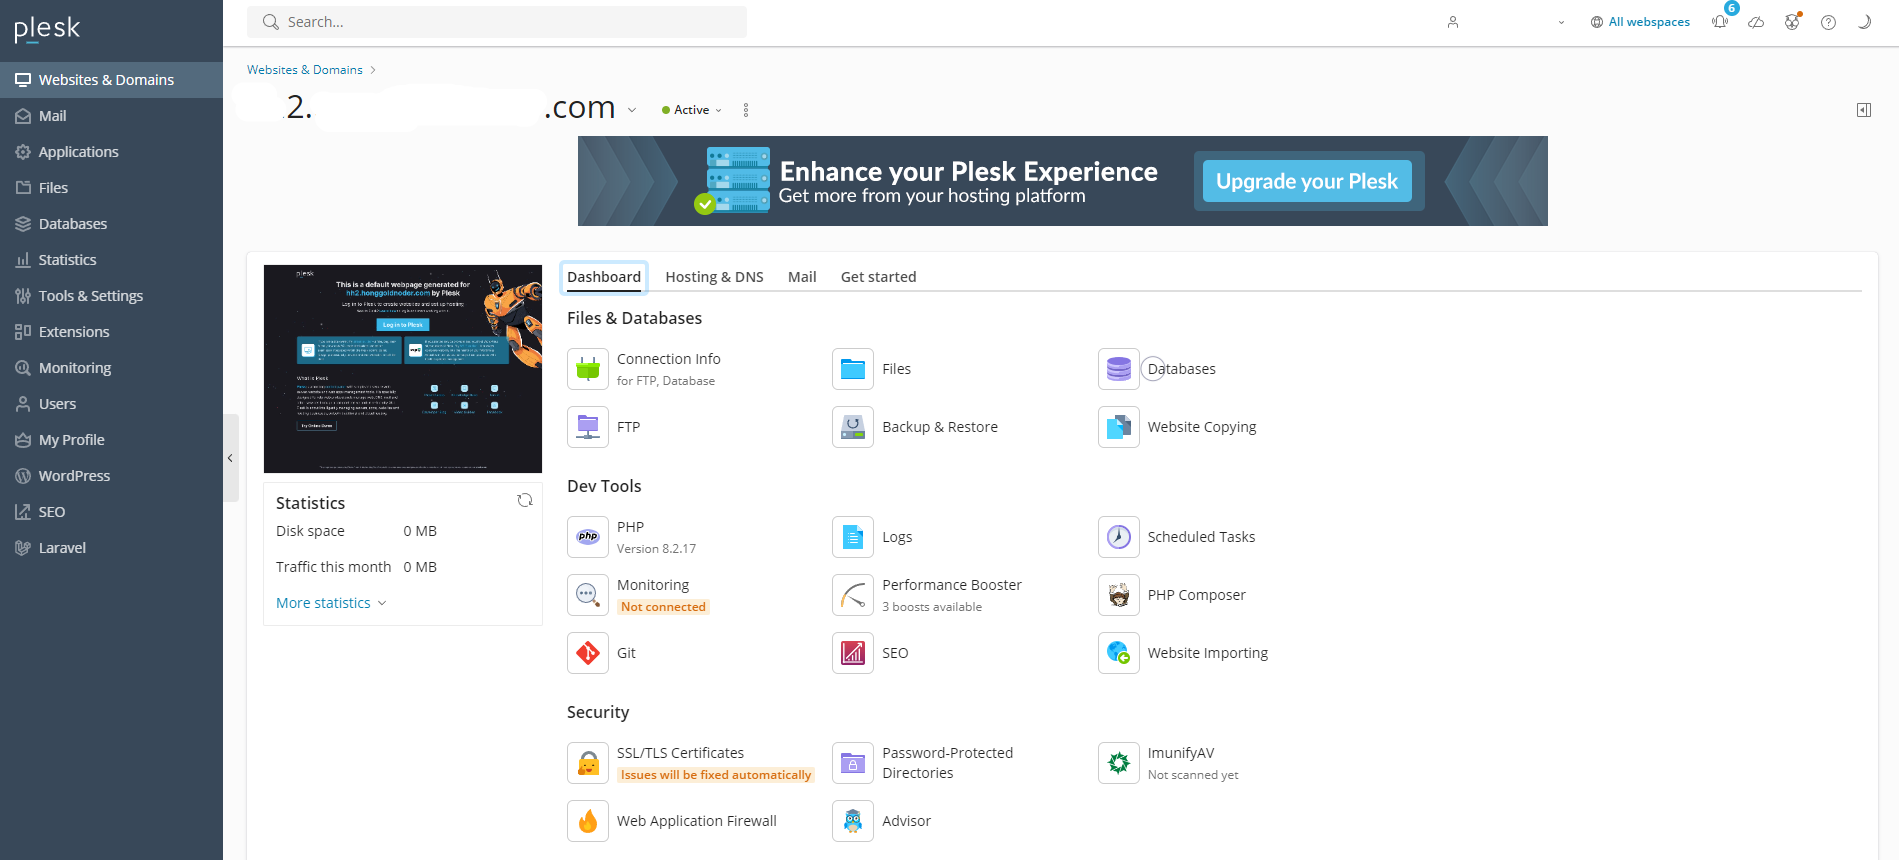This screenshot has height=860, width=1899.
Task: Focus the Search field
Action: pyautogui.click(x=497, y=22)
